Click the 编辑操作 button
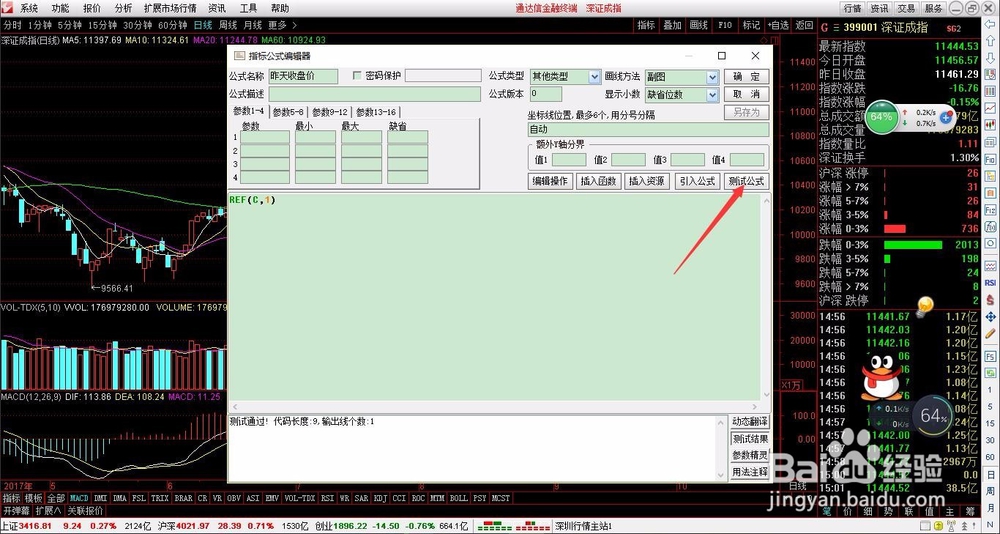Image resolution: width=1000 pixels, height=534 pixels. point(551,181)
